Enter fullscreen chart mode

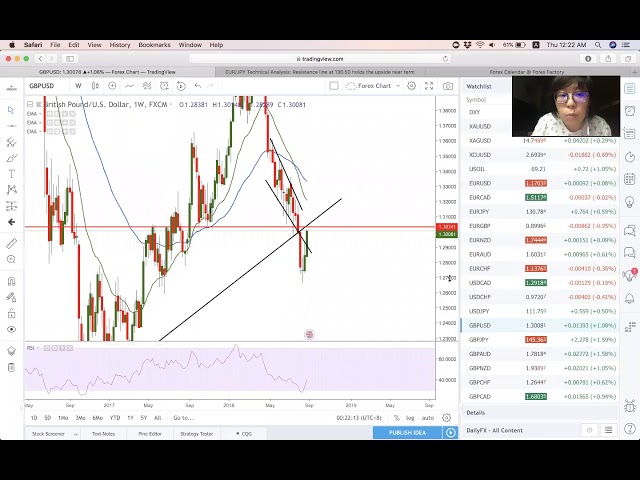[429, 86]
